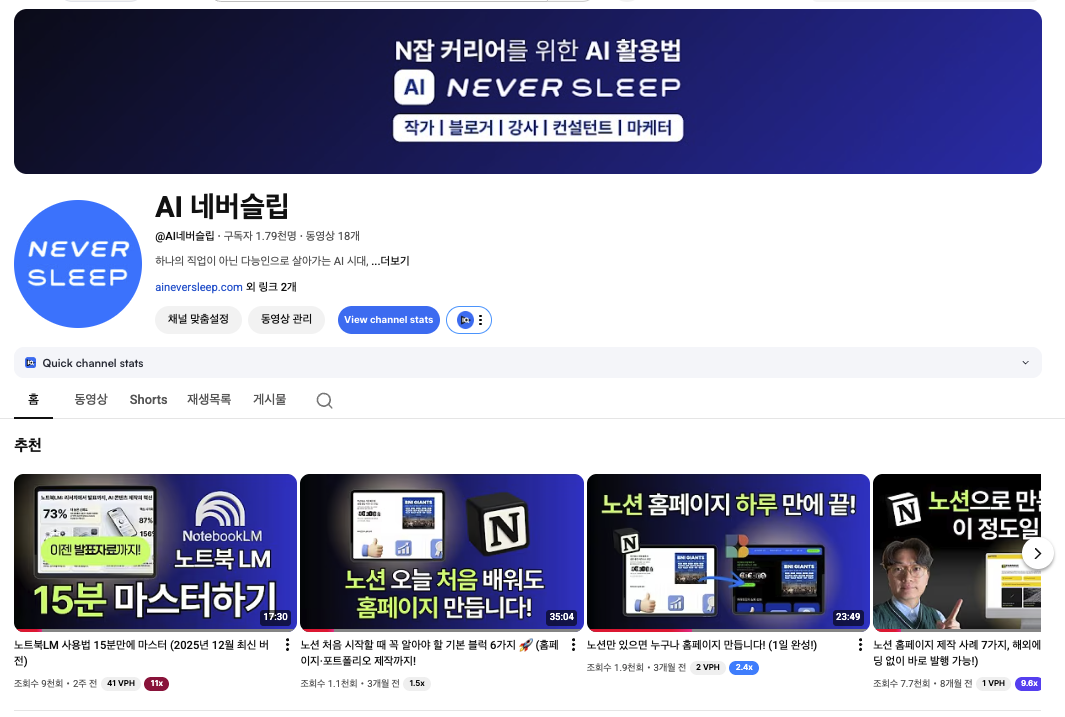Open the three-dot menu beside View channel stats
Viewport: 1065px width, 717px height.
pyautogui.click(x=481, y=320)
